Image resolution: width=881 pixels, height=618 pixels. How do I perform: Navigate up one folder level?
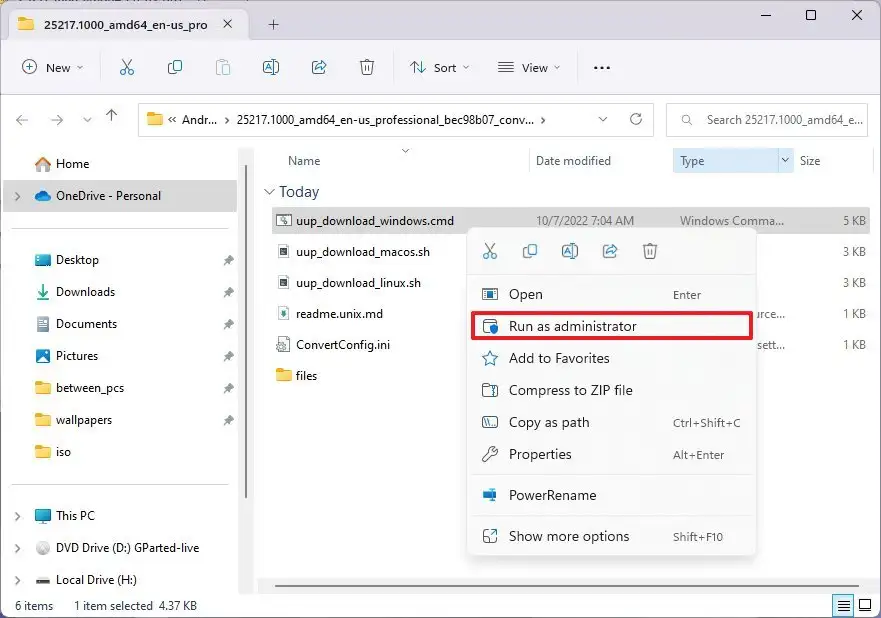(x=112, y=116)
